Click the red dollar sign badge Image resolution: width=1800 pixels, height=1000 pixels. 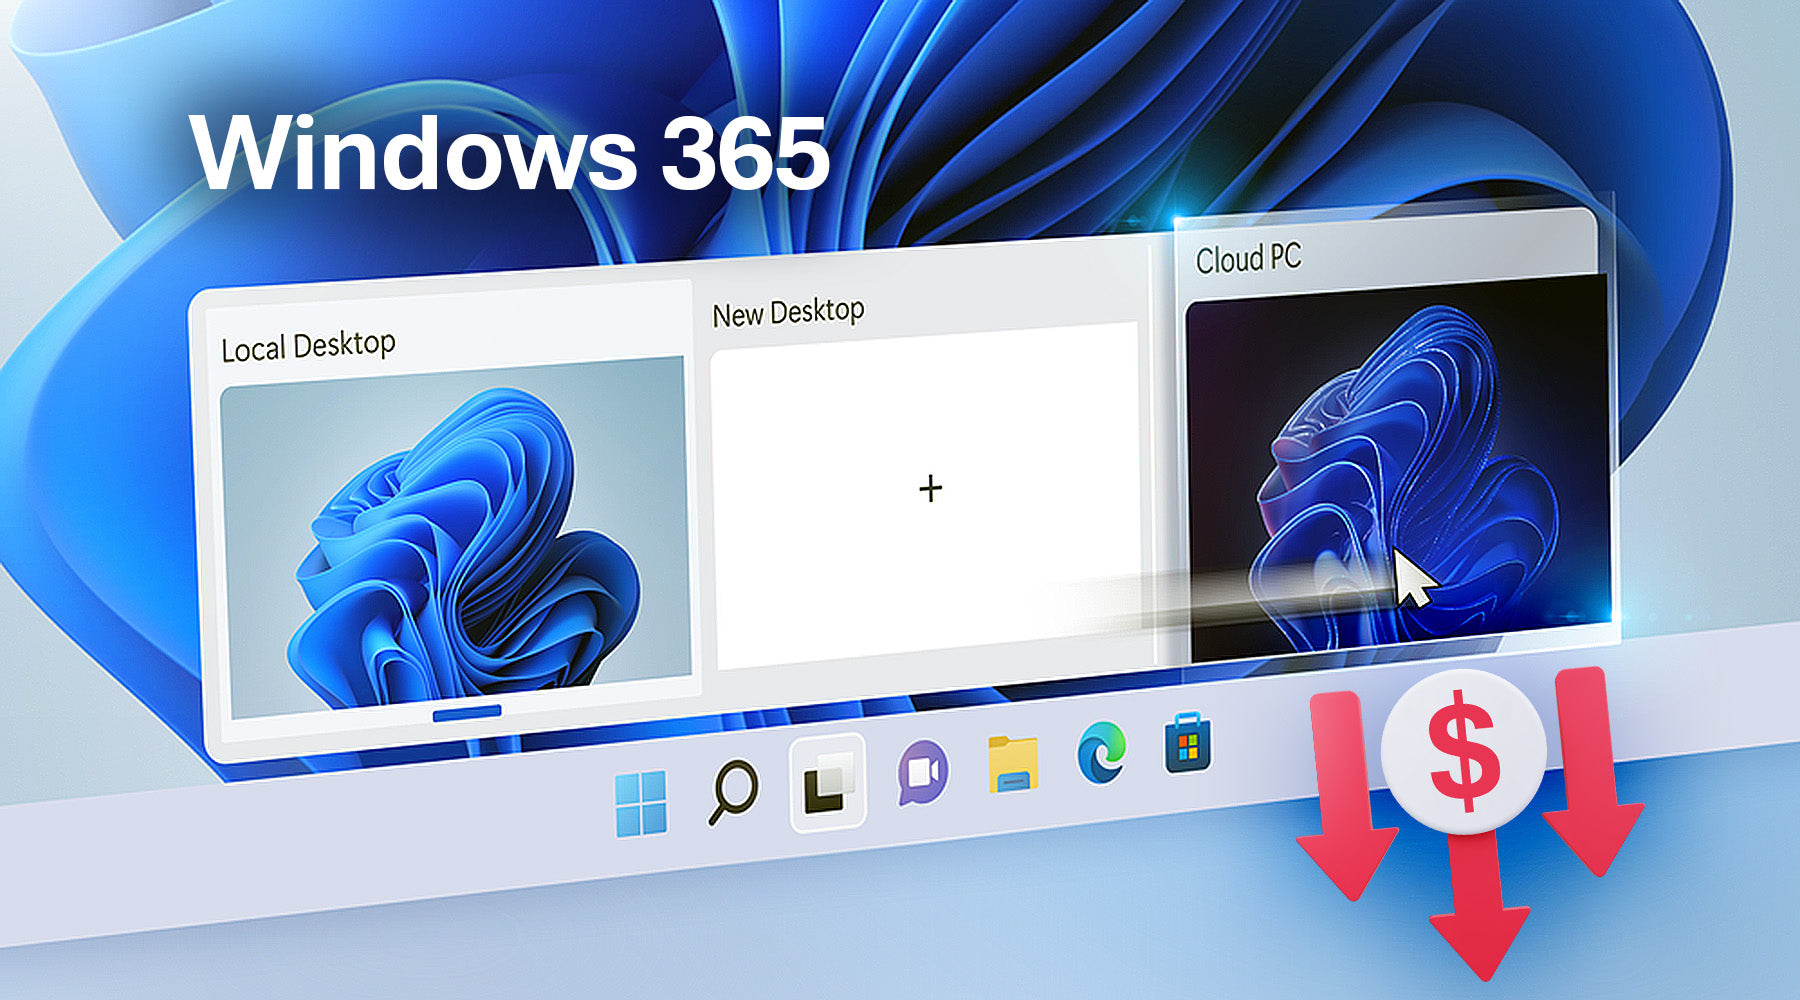click(x=1464, y=750)
